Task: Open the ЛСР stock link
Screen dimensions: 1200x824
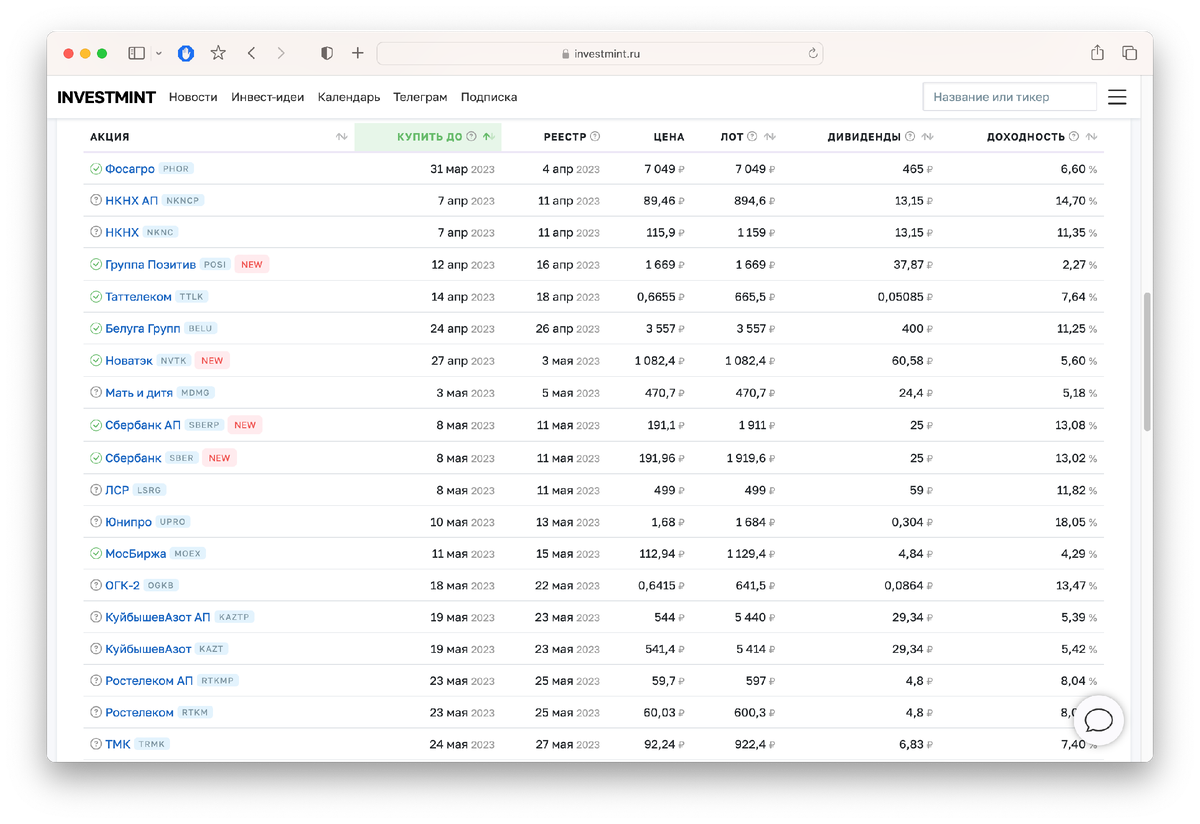Action: pyautogui.click(x=117, y=490)
